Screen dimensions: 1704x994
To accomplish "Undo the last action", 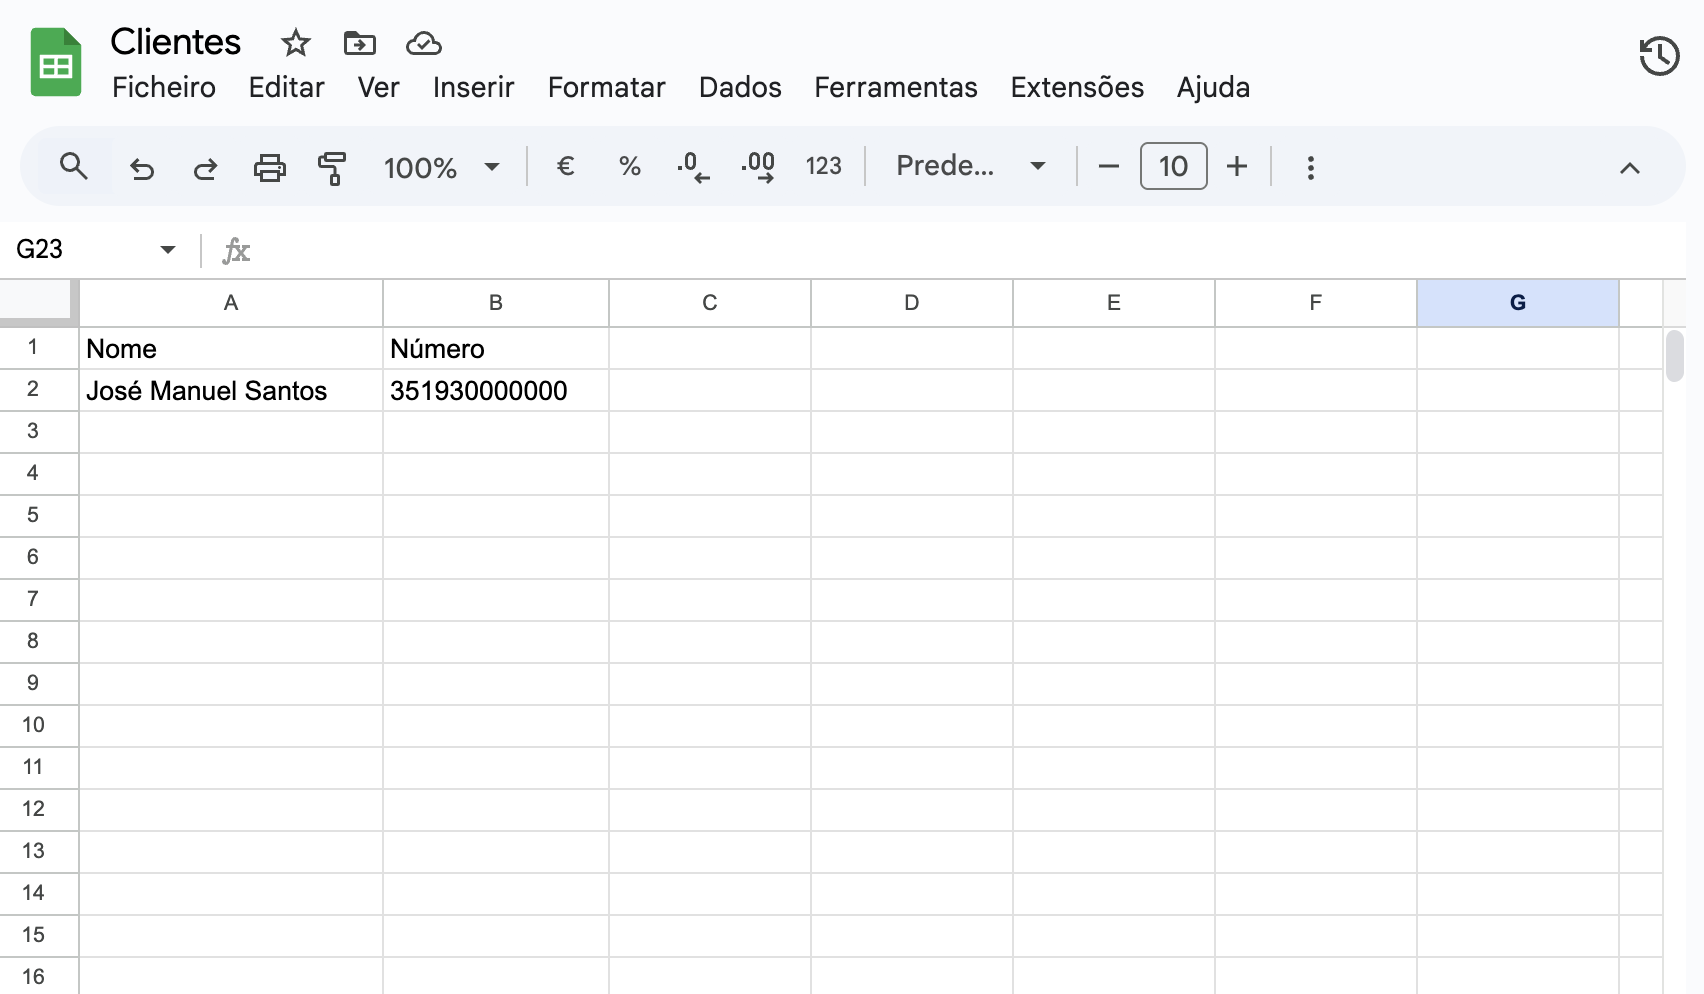I will [x=141, y=168].
